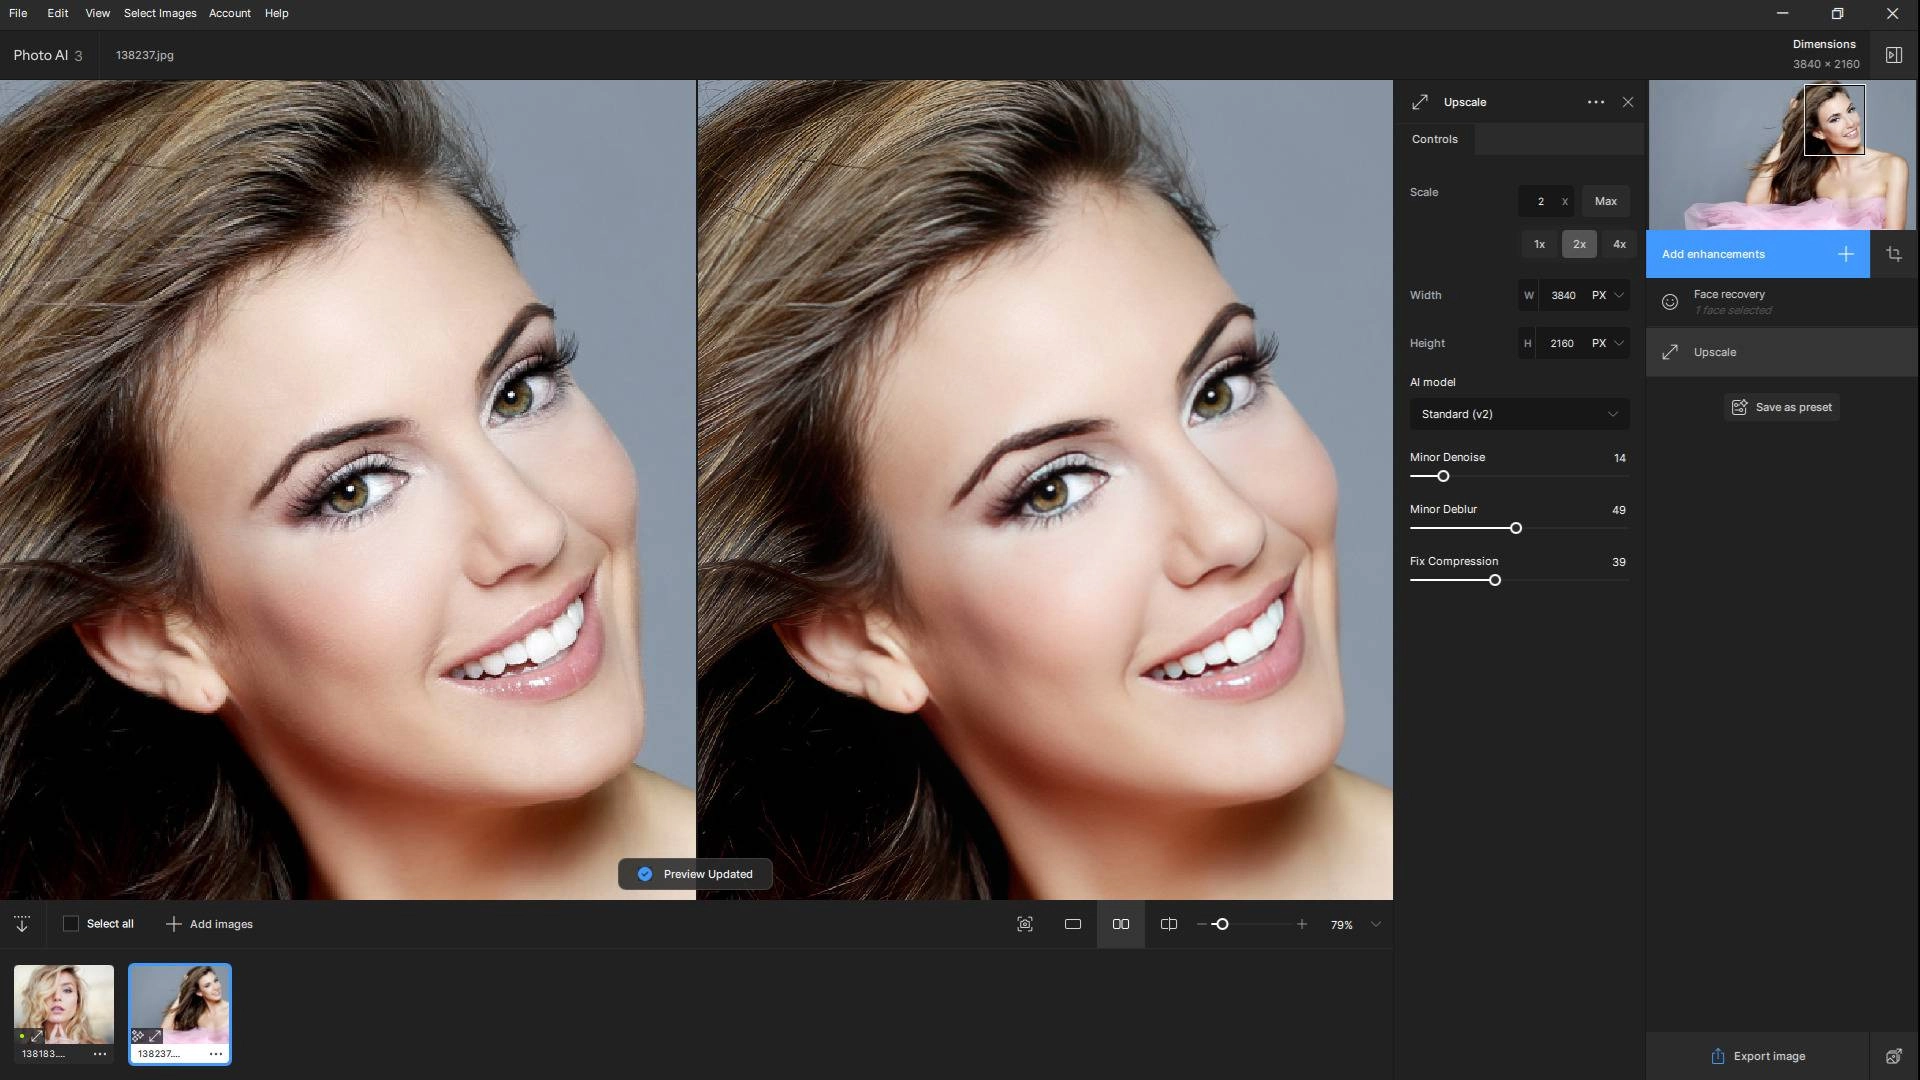Dismiss the Preview Updated notification
The width and height of the screenshot is (1920, 1080).
[695, 874]
